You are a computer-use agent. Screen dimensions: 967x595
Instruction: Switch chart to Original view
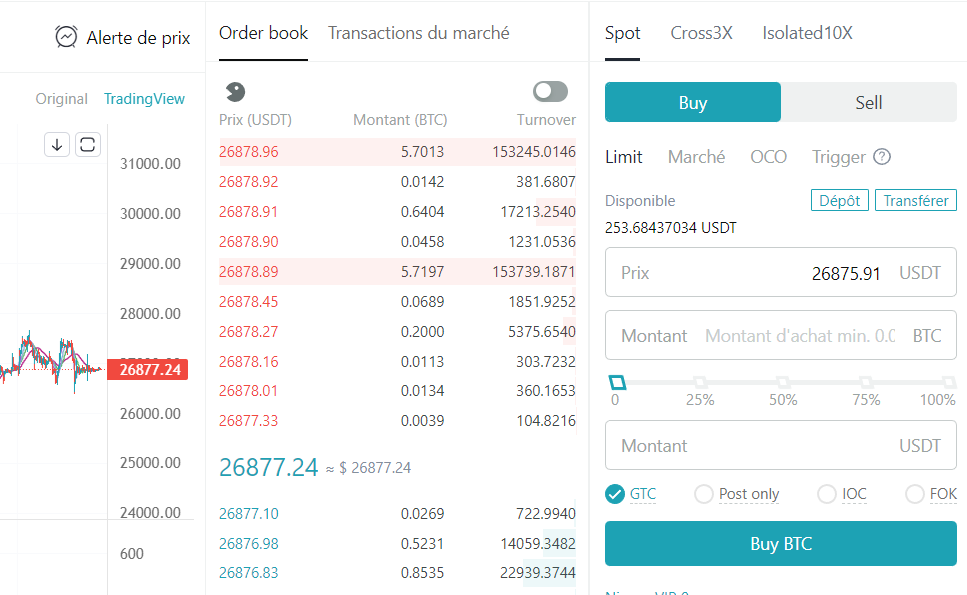click(61, 99)
